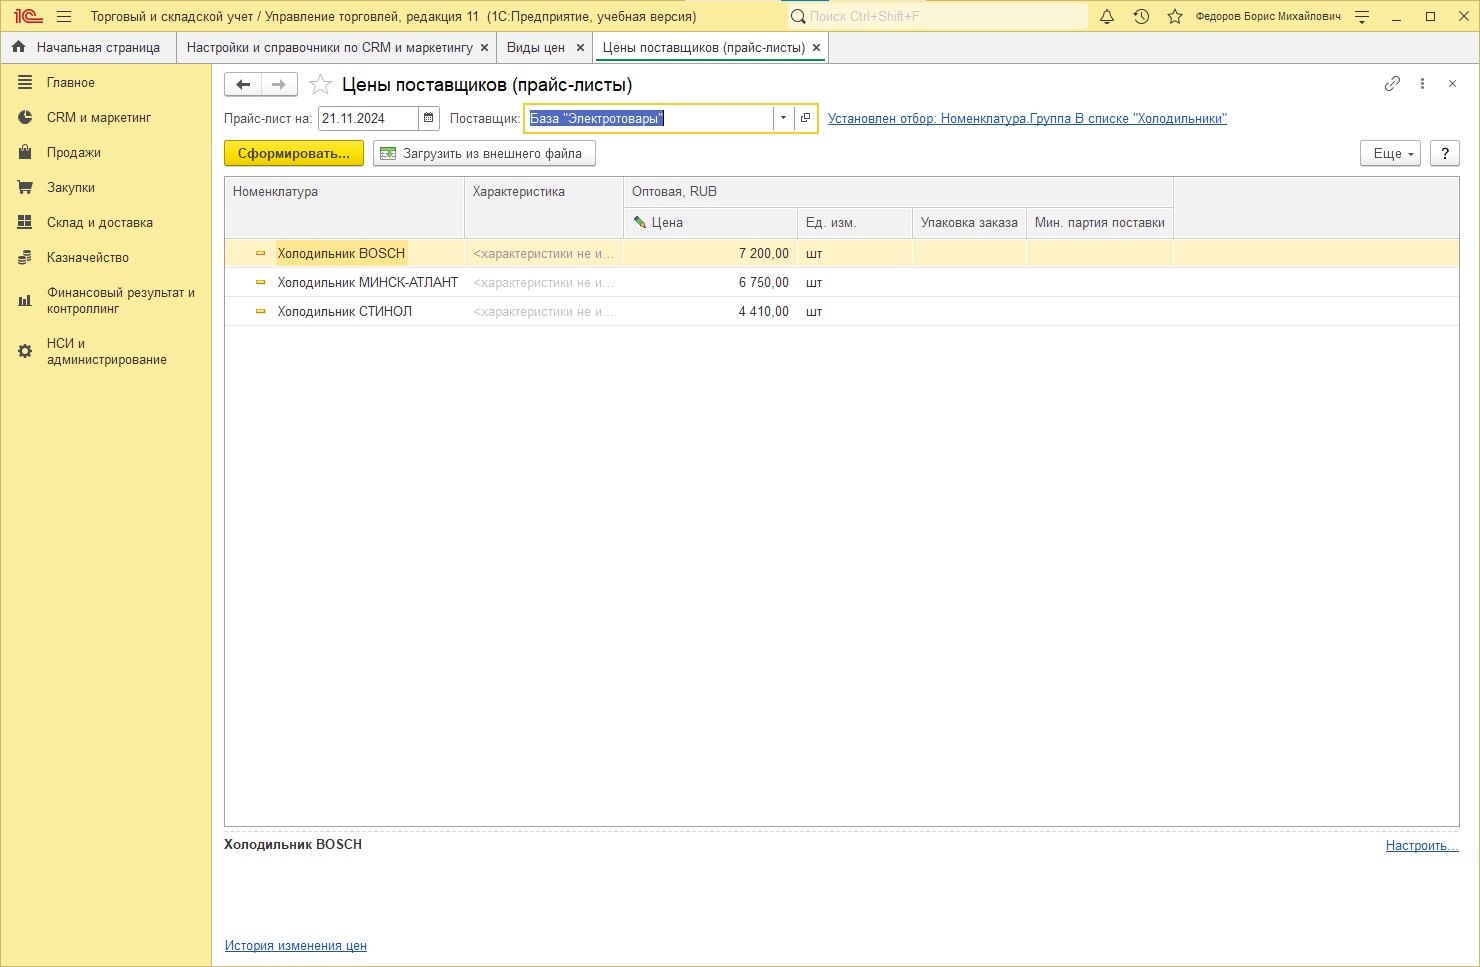Close the price list form with X
The width and height of the screenshot is (1480, 967).
pyautogui.click(x=1452, y=84)
